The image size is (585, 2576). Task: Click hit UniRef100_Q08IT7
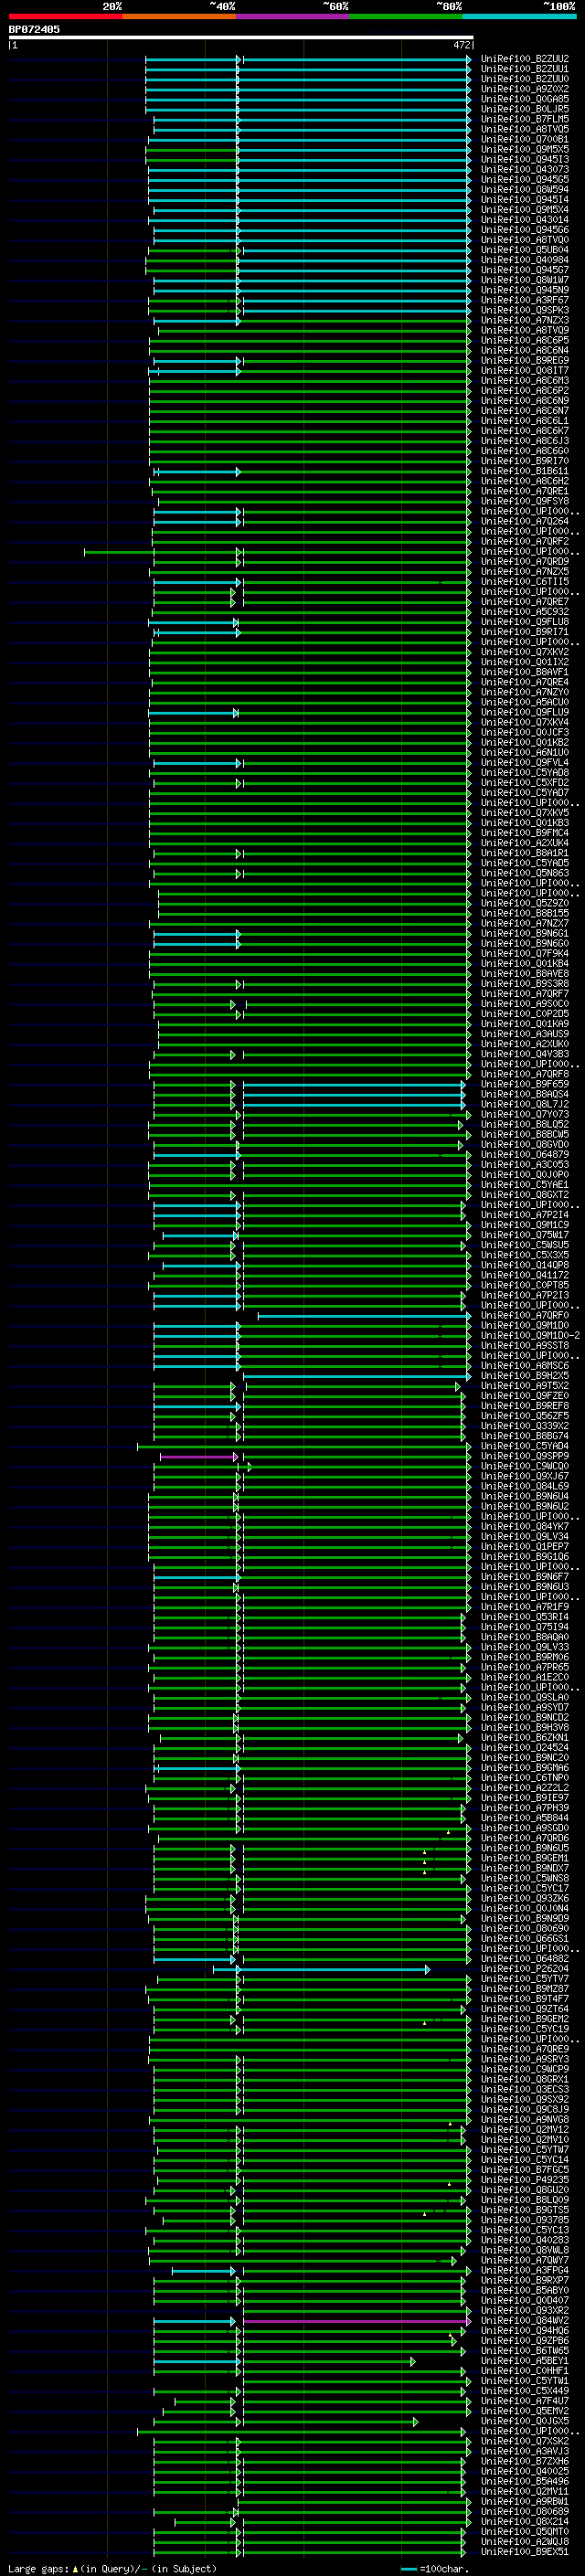[525, 370]
